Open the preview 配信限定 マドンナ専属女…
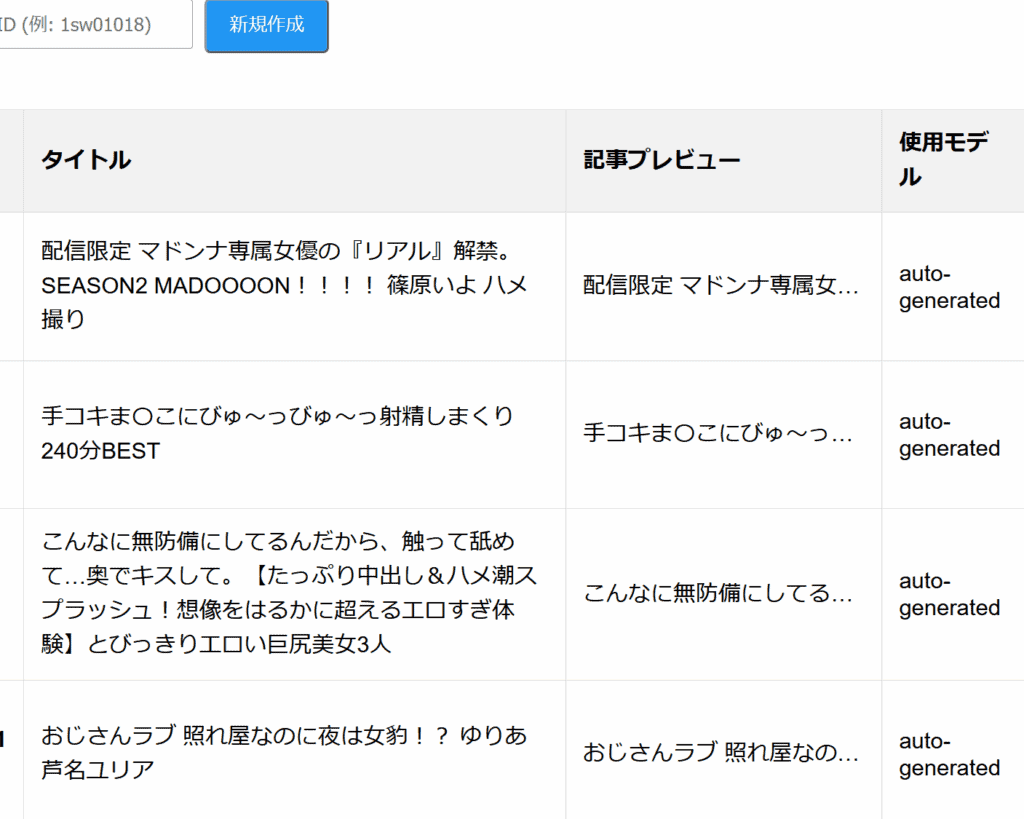The image size is (1024, 819). (721, 285)
